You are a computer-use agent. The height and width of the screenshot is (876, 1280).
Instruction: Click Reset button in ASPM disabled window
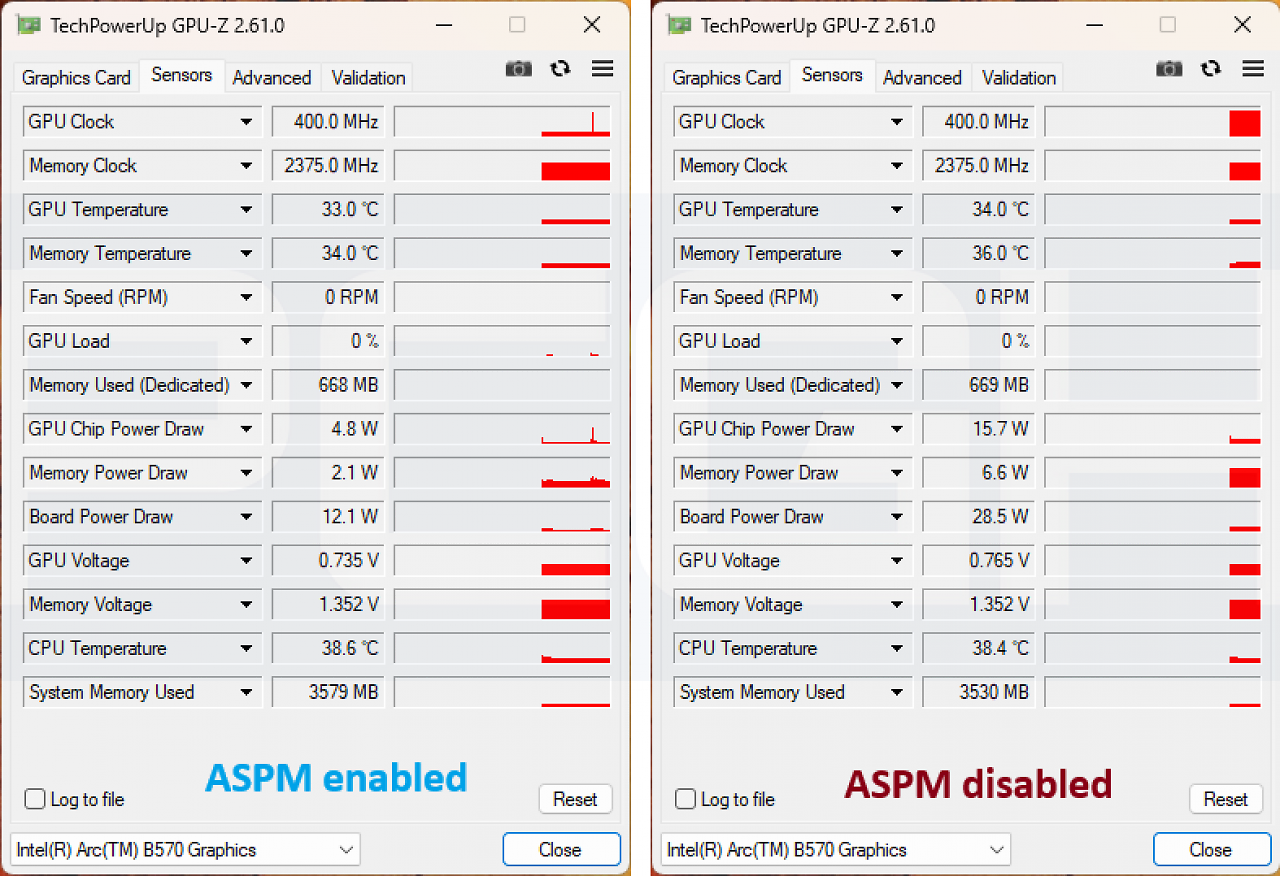[x=1226, y=799]
